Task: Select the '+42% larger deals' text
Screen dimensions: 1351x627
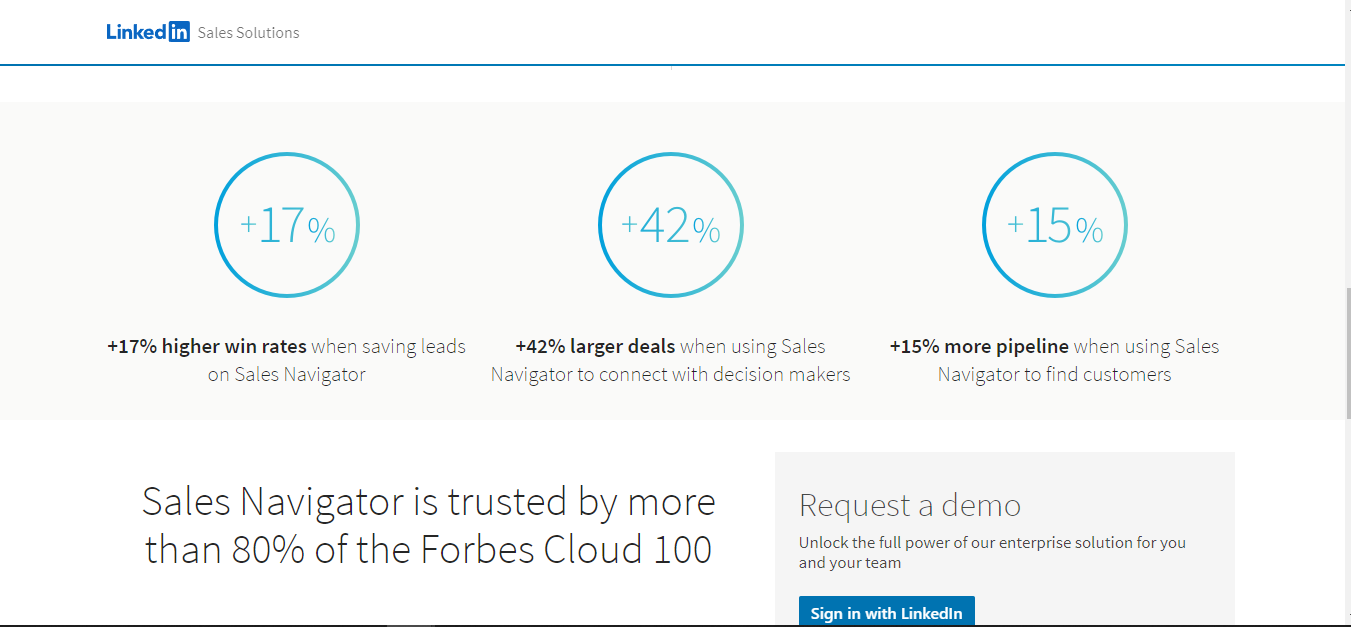Action: (595, 347)
